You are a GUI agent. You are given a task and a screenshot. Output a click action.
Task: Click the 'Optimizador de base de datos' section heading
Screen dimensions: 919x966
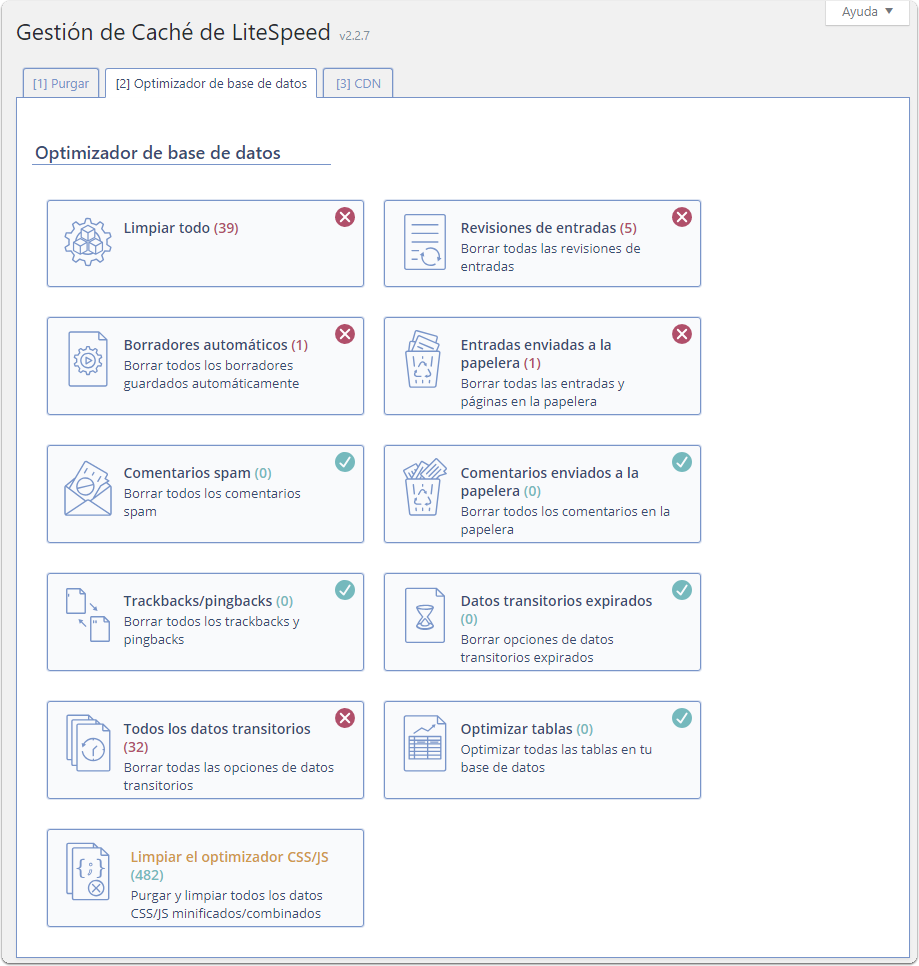click(x=158, y=153)
